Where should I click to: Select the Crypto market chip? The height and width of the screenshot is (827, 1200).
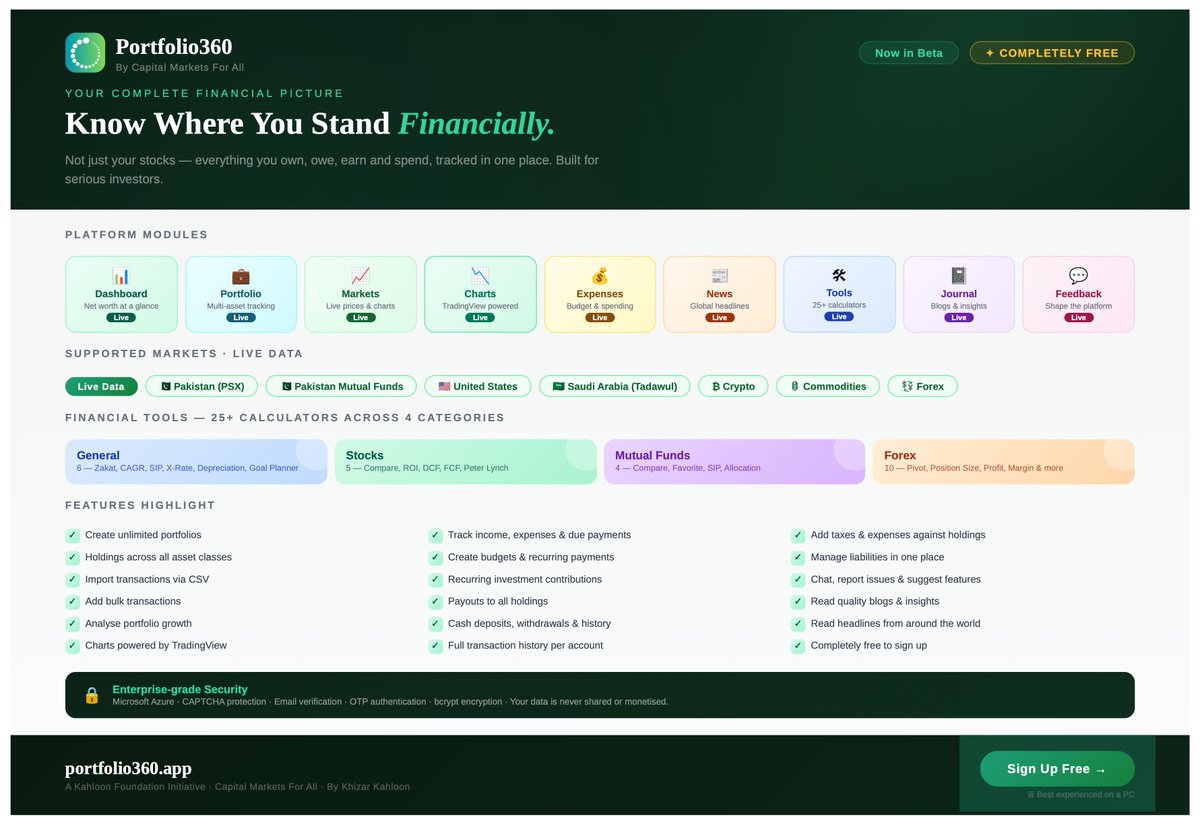(x=733, y=386)
